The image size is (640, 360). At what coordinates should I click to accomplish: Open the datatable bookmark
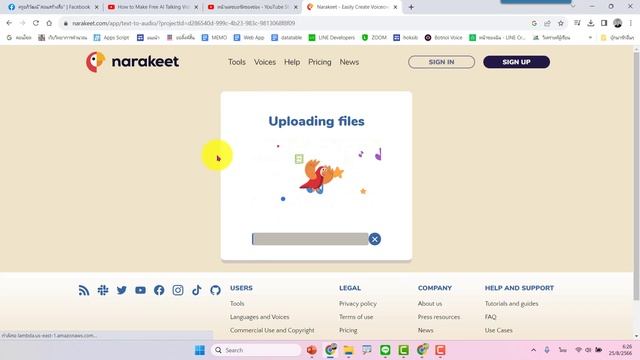(287, 38)
